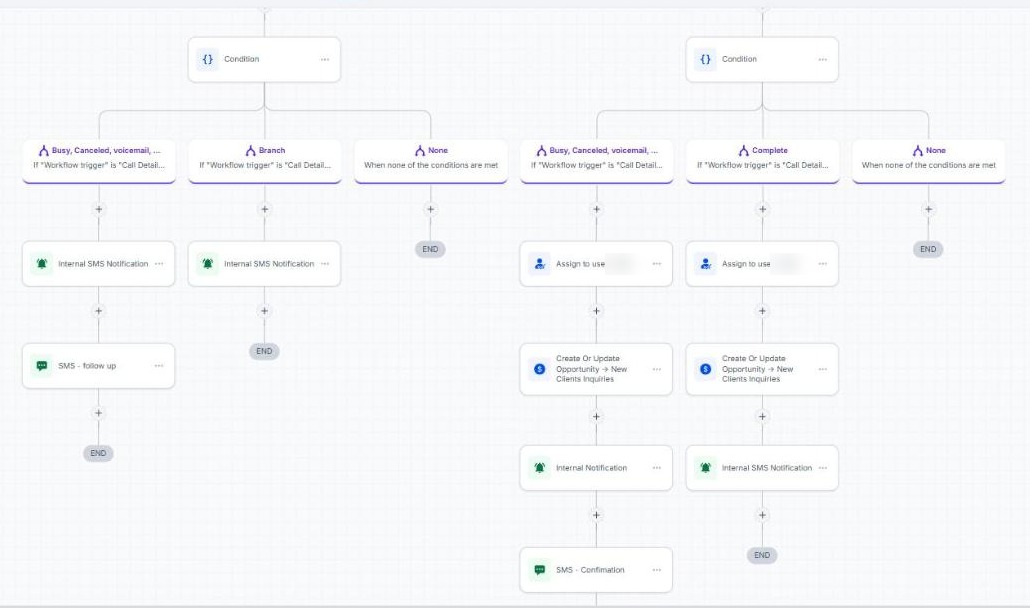The image size is (1030, 608).
Task: Click curly-braces icon on Condition node above Complete
Action: coord(705,59)
